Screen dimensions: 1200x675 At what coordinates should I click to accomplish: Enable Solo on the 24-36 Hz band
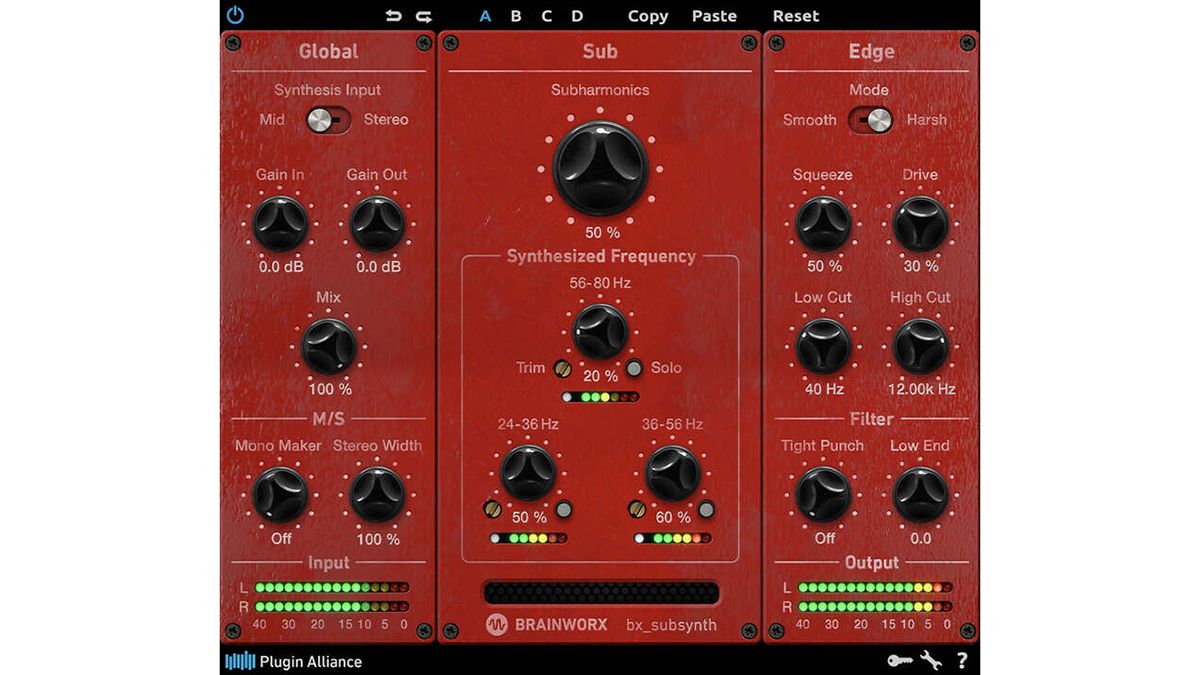[565, 510]
